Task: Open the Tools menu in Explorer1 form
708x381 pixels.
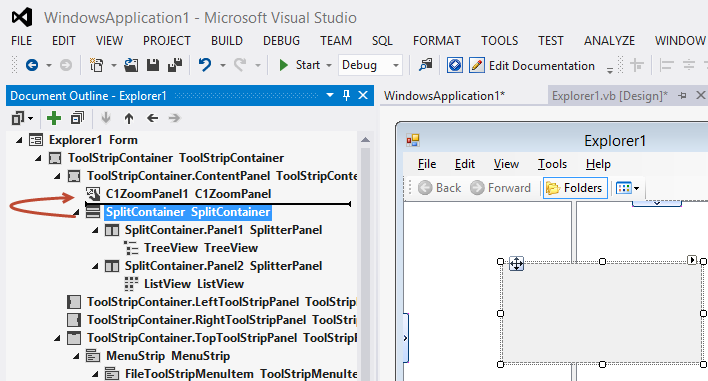Action: (552, 164)
